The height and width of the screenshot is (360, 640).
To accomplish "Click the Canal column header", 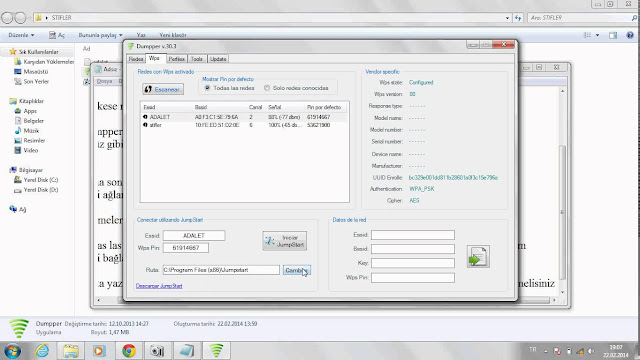I will (256, 107).
